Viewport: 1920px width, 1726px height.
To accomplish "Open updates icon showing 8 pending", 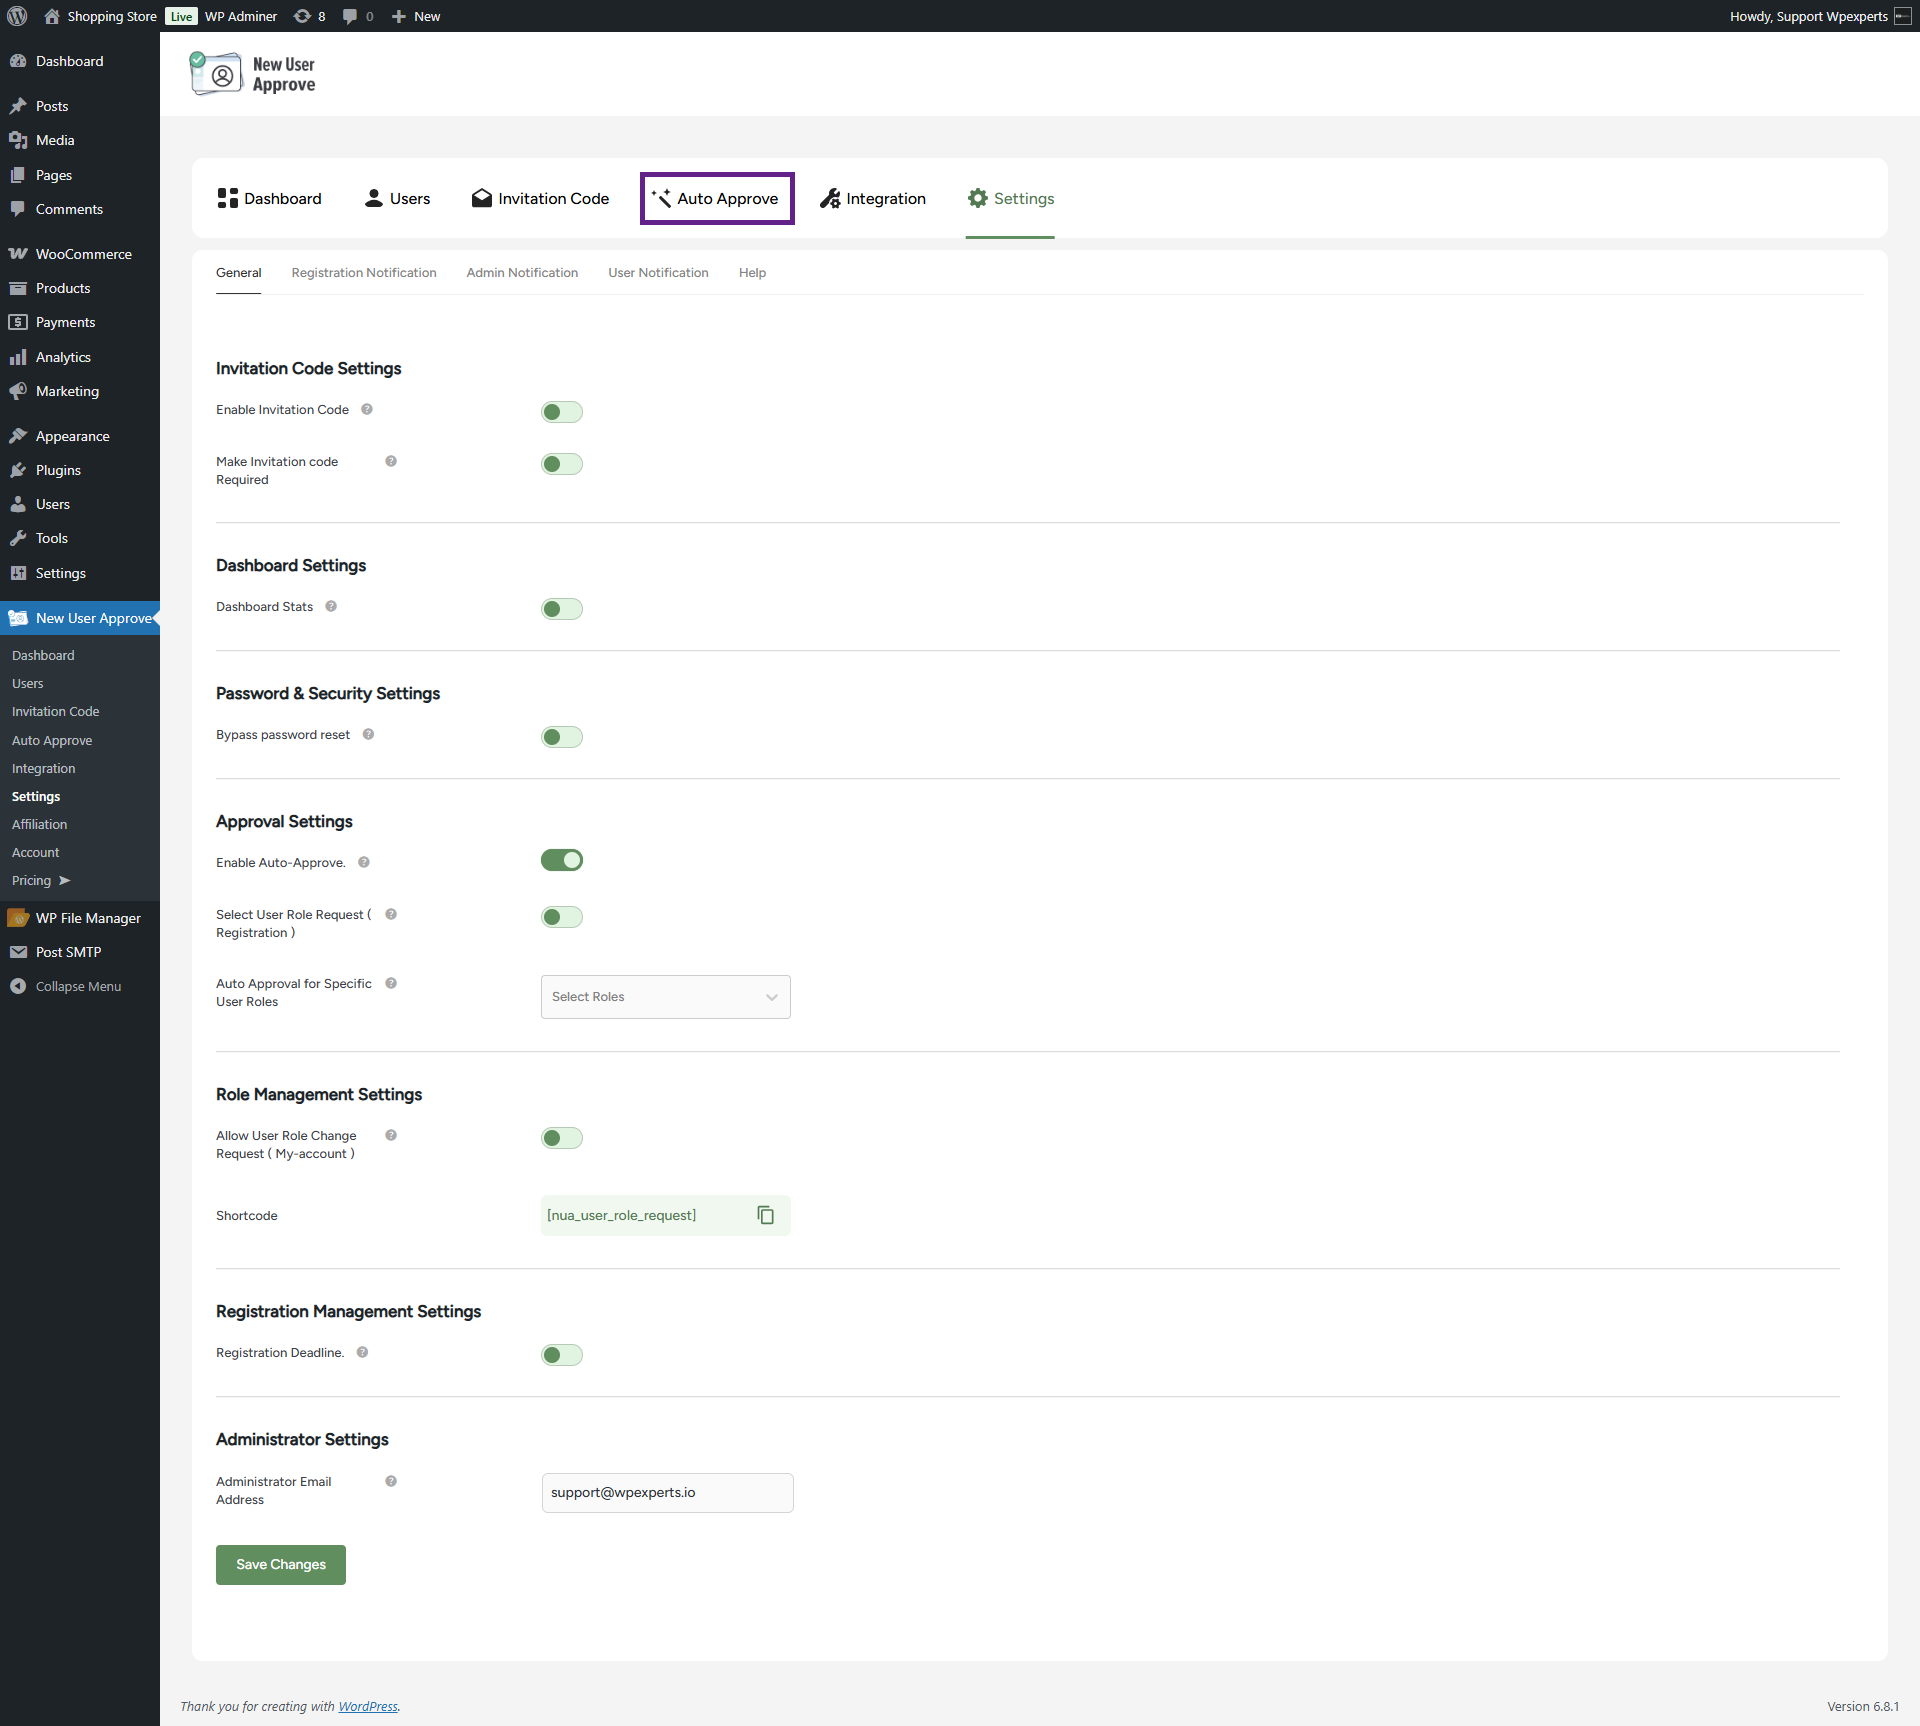I will [309, 16].
